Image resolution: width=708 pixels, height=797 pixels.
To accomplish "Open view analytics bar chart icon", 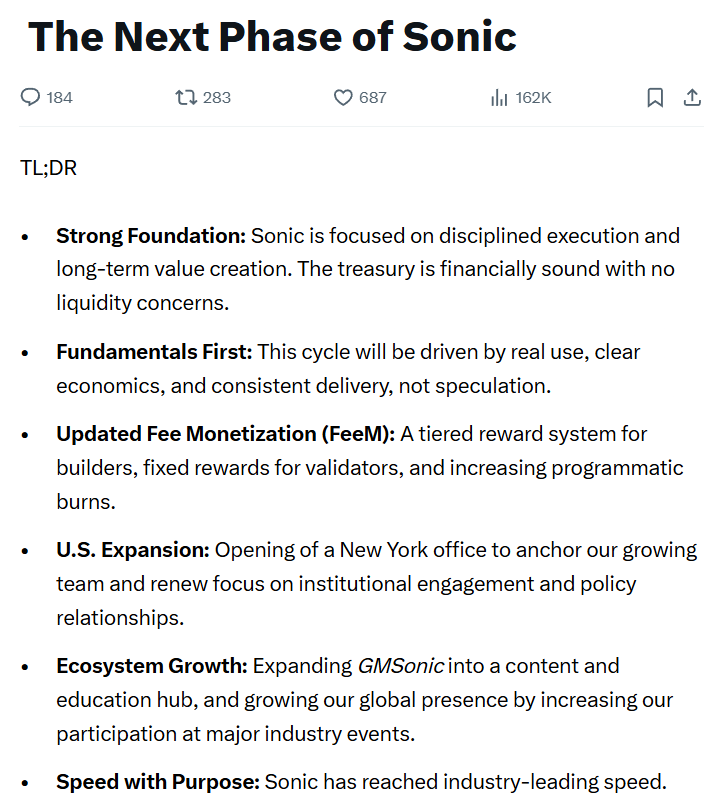I will click(499, 97).
